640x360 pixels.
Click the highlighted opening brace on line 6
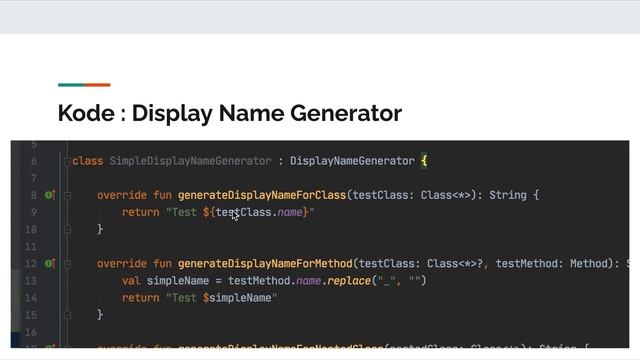click(x=424, y=161)
